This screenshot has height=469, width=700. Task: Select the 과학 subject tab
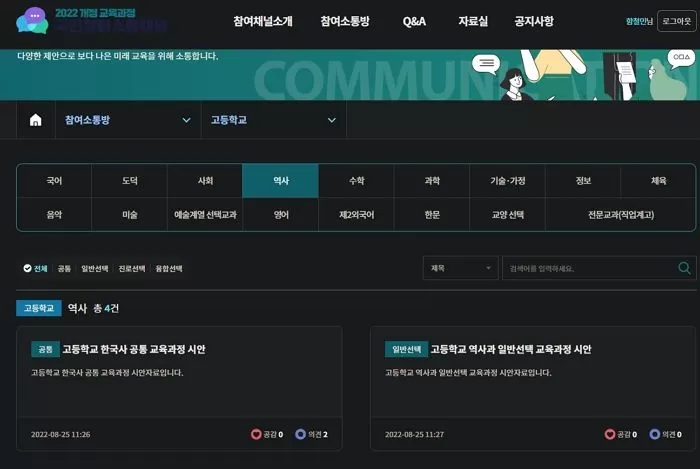(x=432, y=181)
